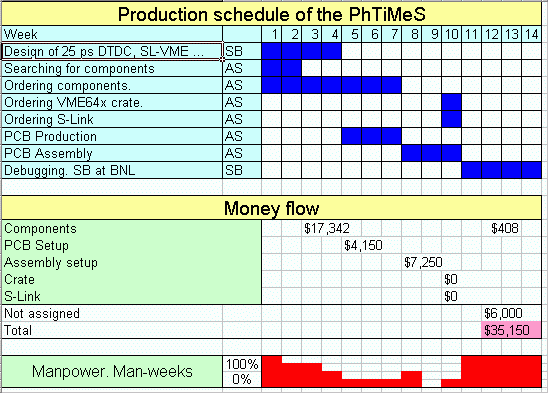Viewport: 548px width, 393px height.
Task: Click the $408 components cell
Action: tap(505, 229)
